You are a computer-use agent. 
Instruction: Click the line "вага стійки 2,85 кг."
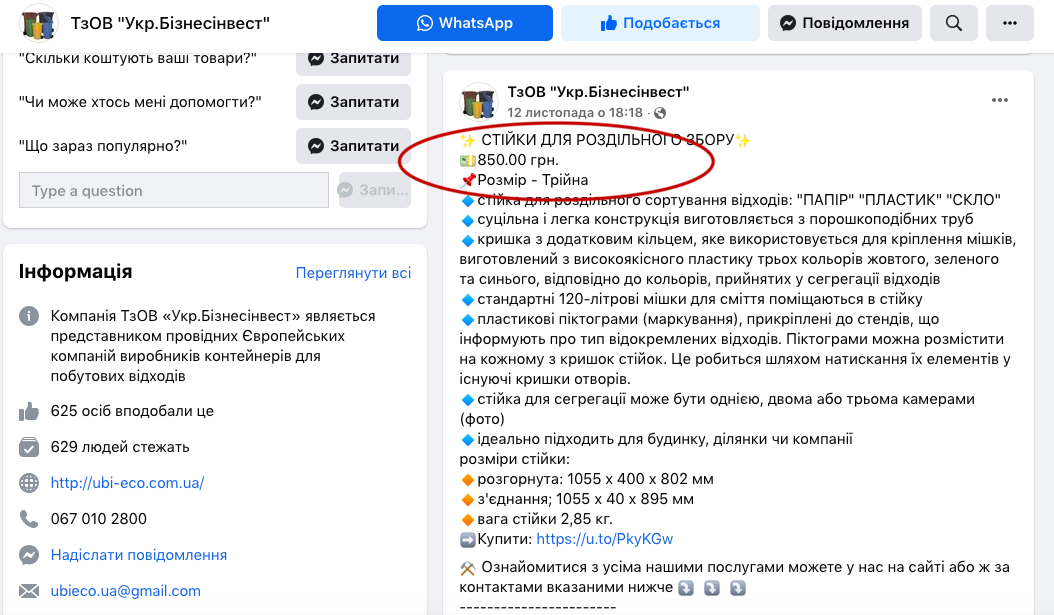pos(544,519)
